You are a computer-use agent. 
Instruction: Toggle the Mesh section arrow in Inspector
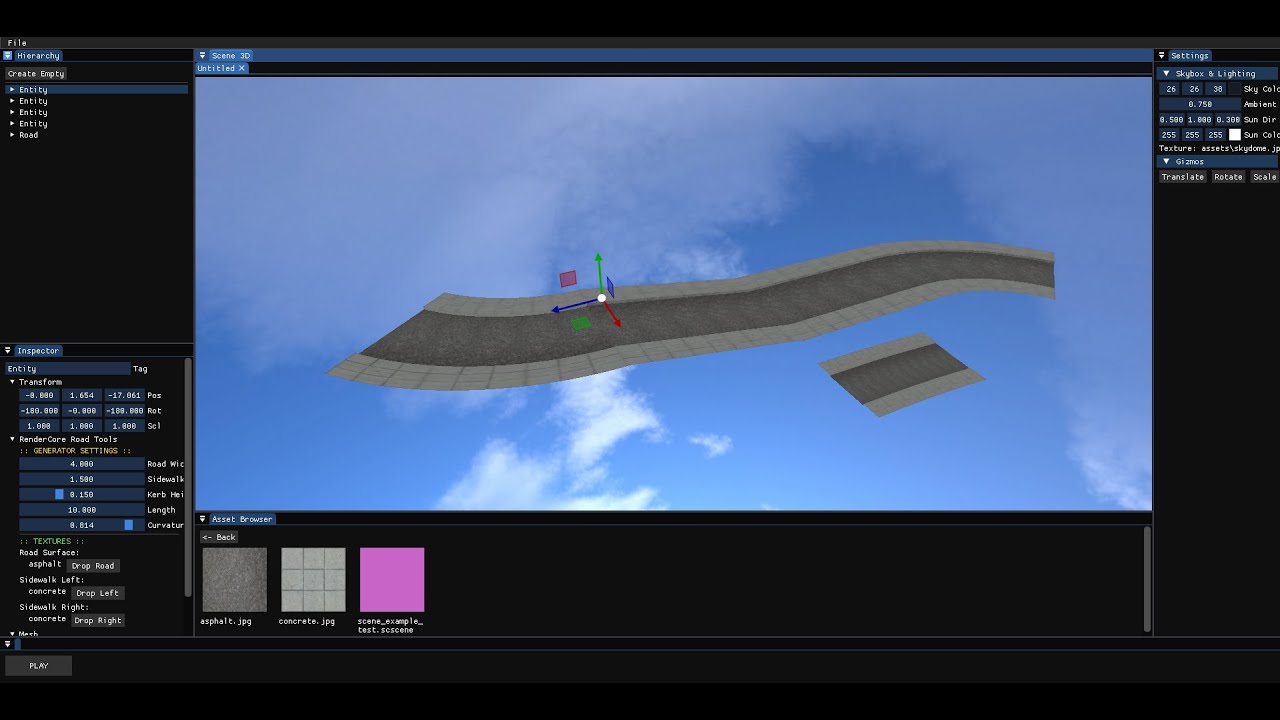[13, 634]
